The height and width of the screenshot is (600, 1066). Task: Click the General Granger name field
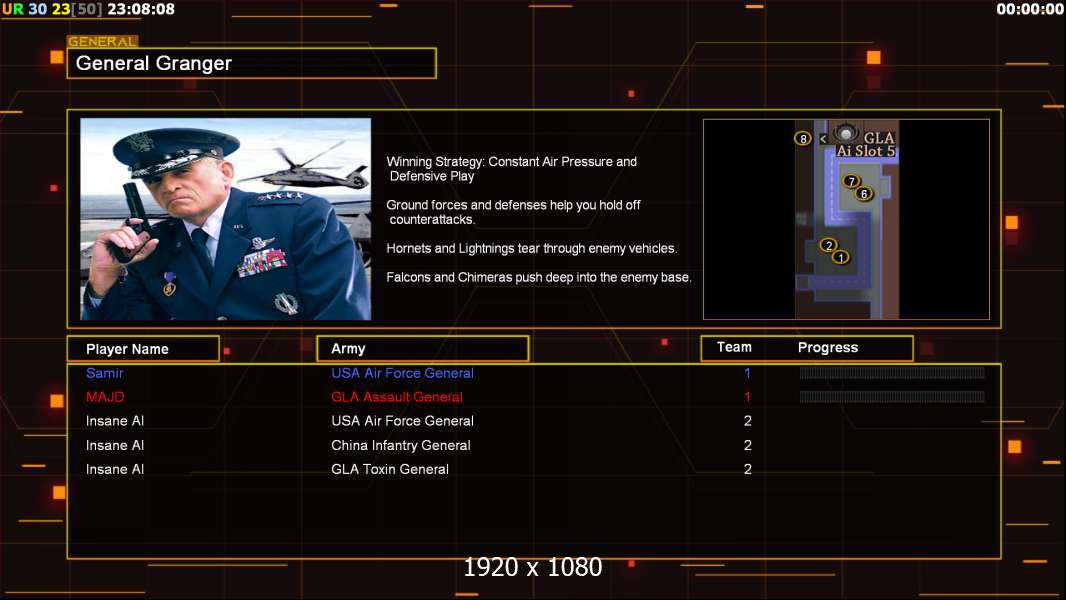252,63
